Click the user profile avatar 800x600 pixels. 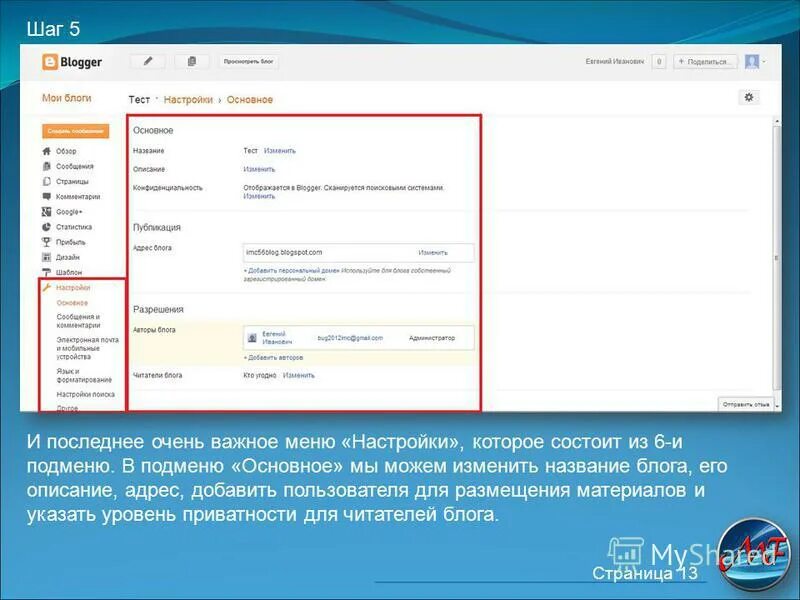point(752,62)
